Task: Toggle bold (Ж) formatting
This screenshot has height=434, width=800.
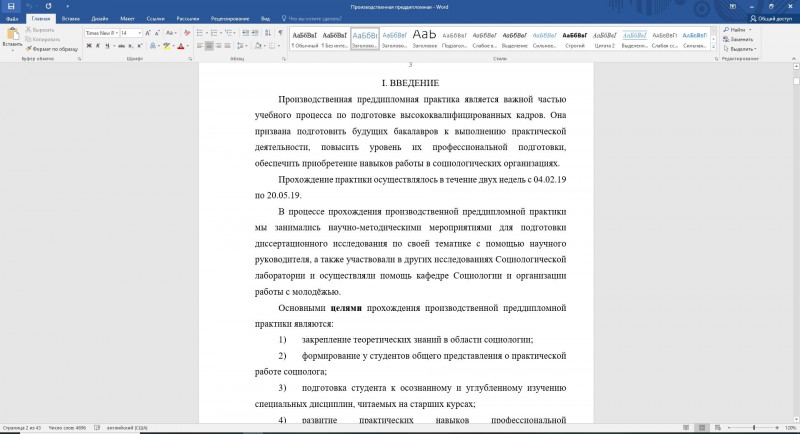Action: [89, 46]
